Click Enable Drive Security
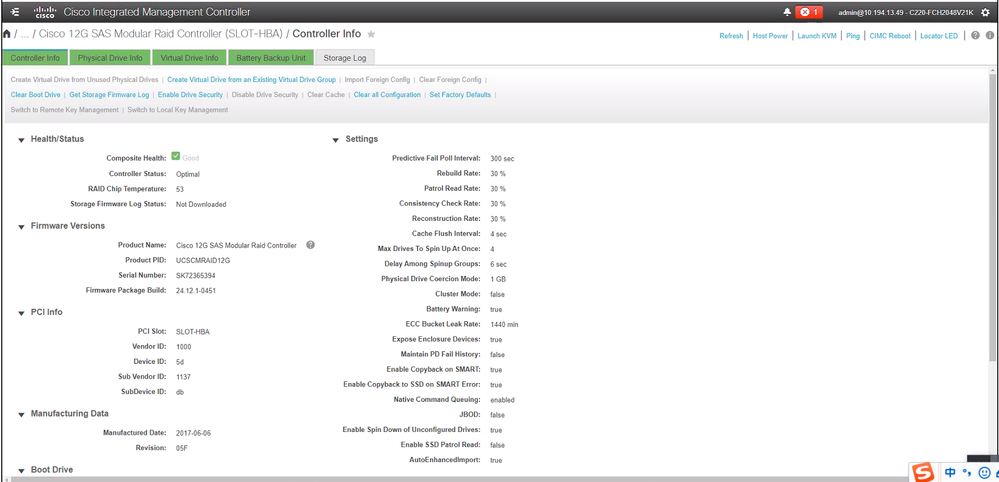 click(x=190, y=95)
